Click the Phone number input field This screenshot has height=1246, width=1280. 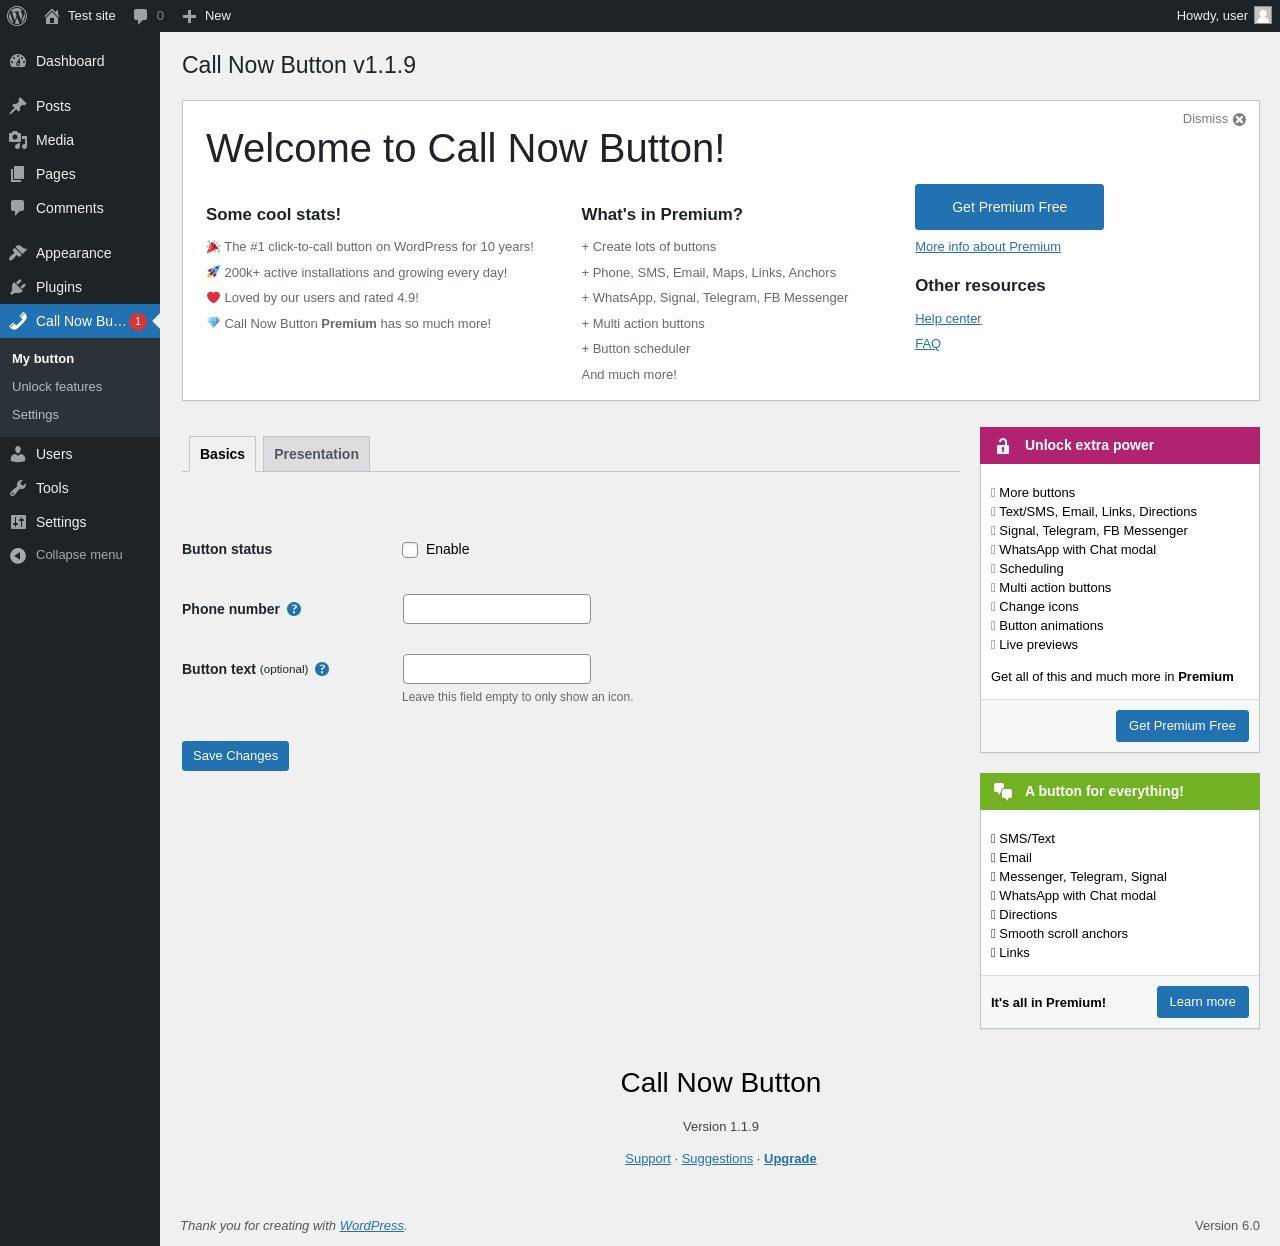pyautogui.click(x=497, y=609)
